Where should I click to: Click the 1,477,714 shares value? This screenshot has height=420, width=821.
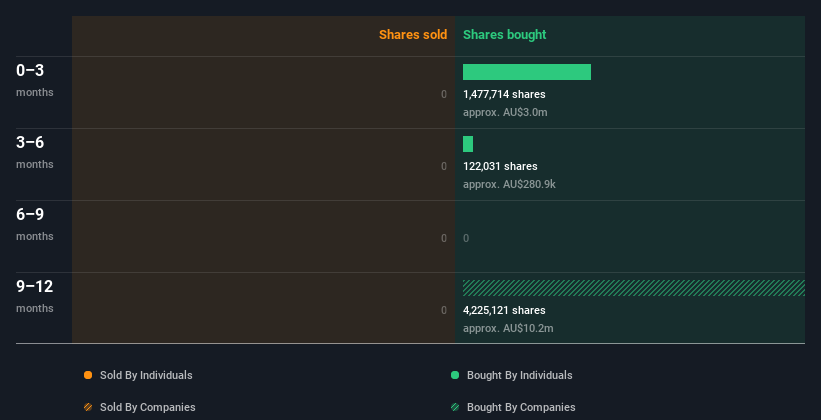click(x=504, y=94)
